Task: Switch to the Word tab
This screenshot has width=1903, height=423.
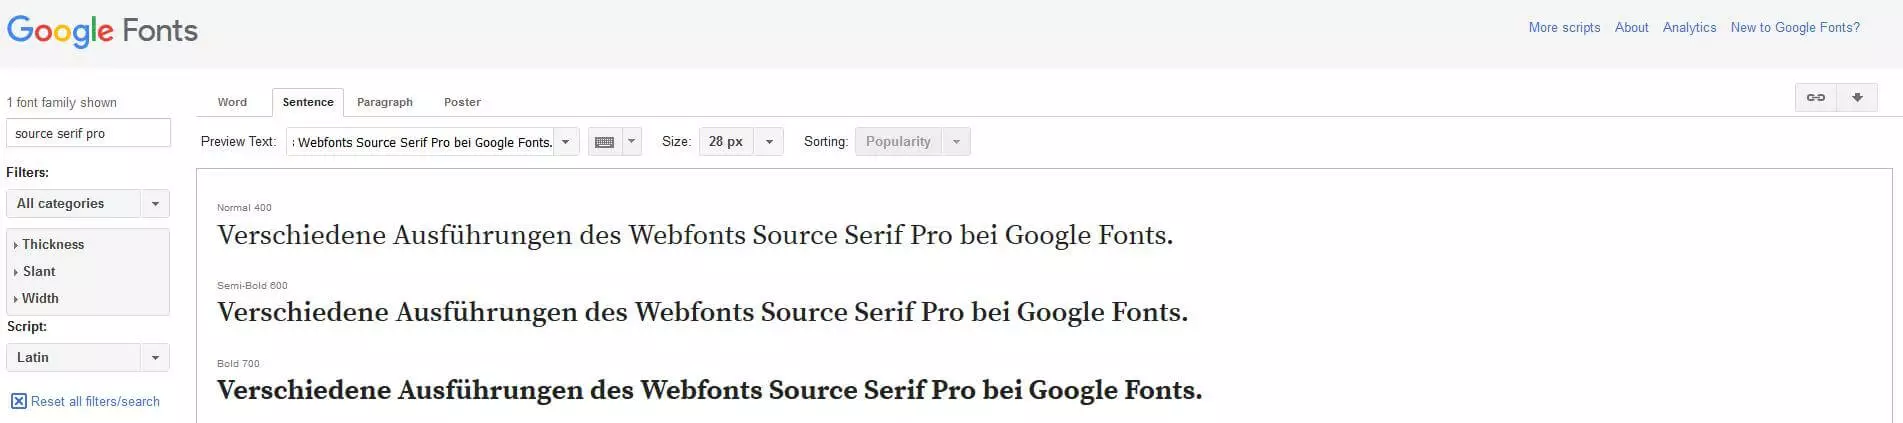Action: tap(232, 102)
